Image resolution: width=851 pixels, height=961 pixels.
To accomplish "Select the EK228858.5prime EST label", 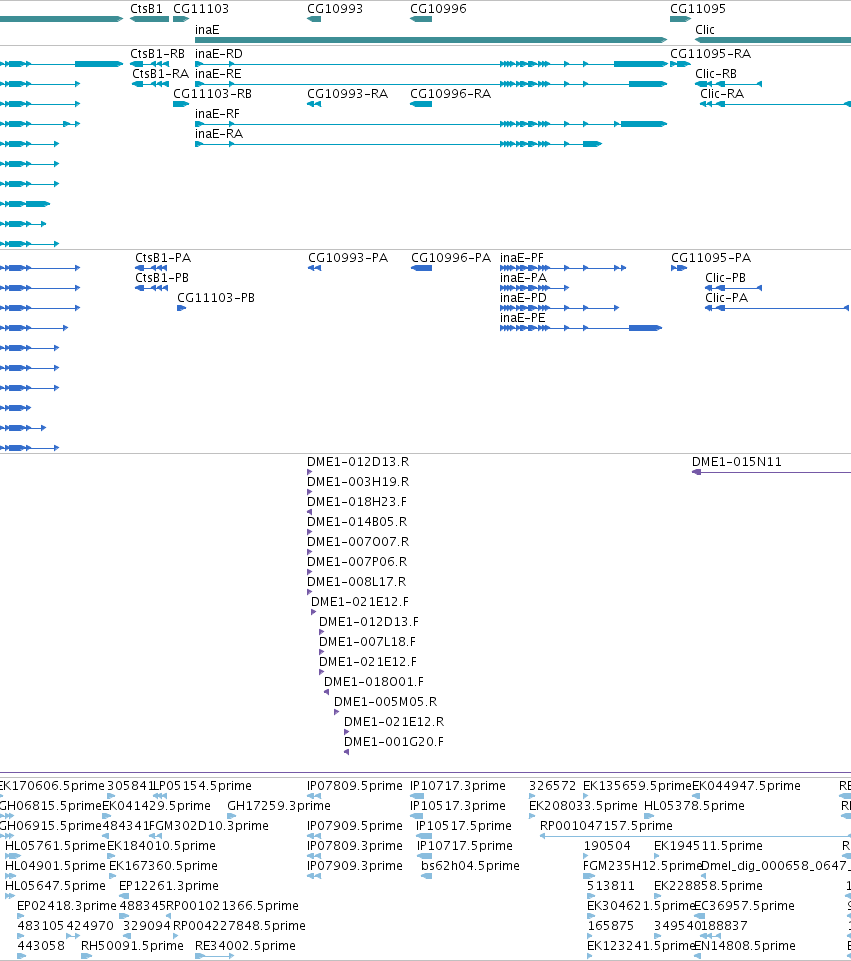I will click(708, 886).
